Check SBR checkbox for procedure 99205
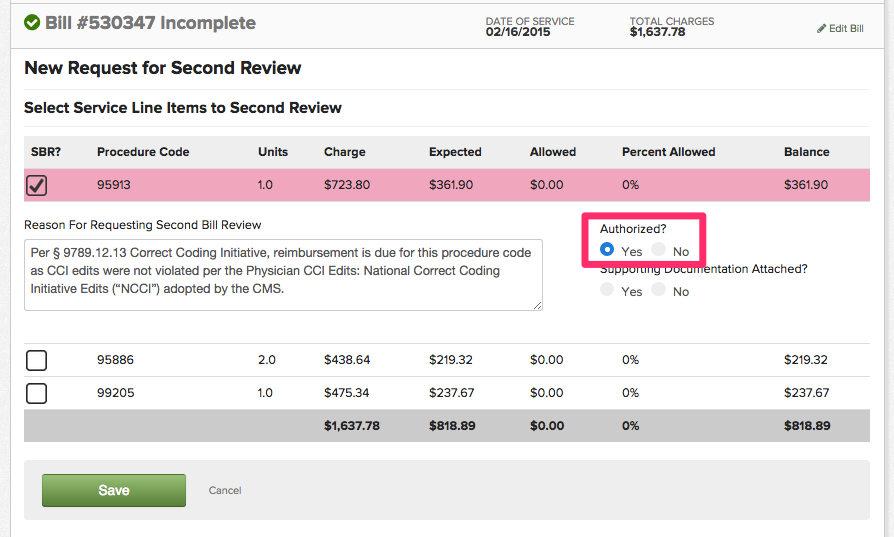 pos(36,393)
